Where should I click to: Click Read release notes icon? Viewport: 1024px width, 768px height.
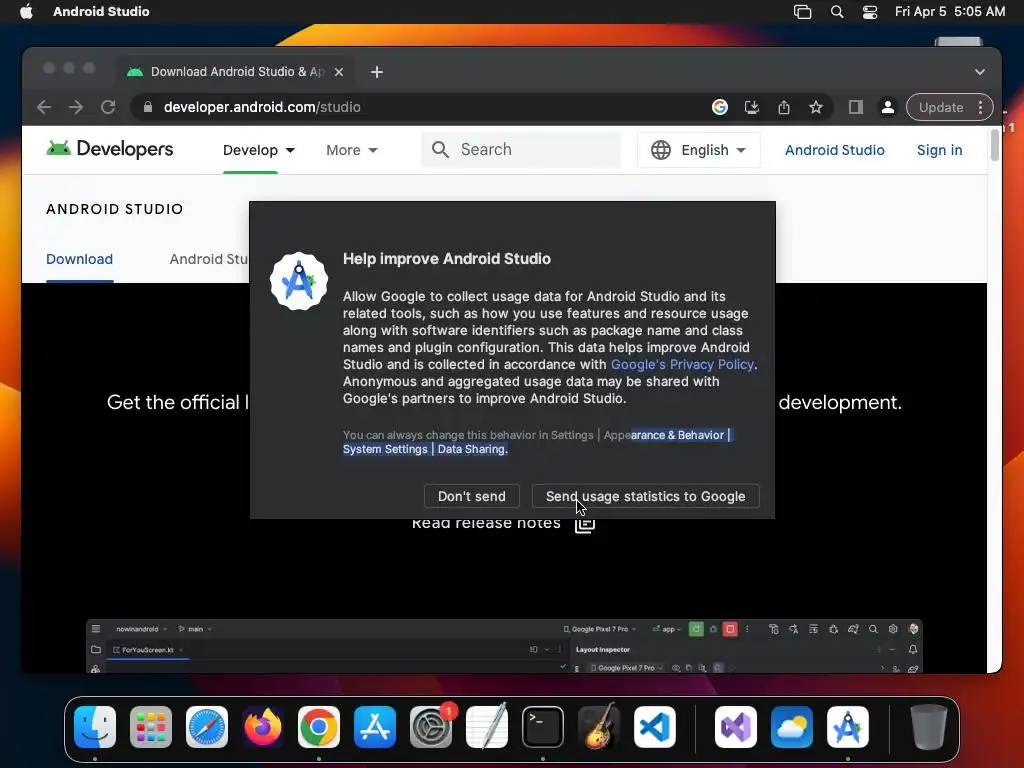tap(584, 525)
